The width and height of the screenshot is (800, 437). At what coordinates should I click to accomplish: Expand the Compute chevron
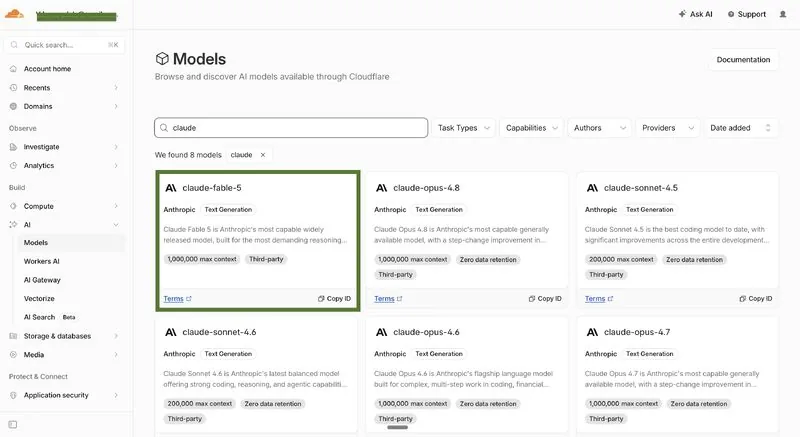pyautogui.click(x=116, y=206)
